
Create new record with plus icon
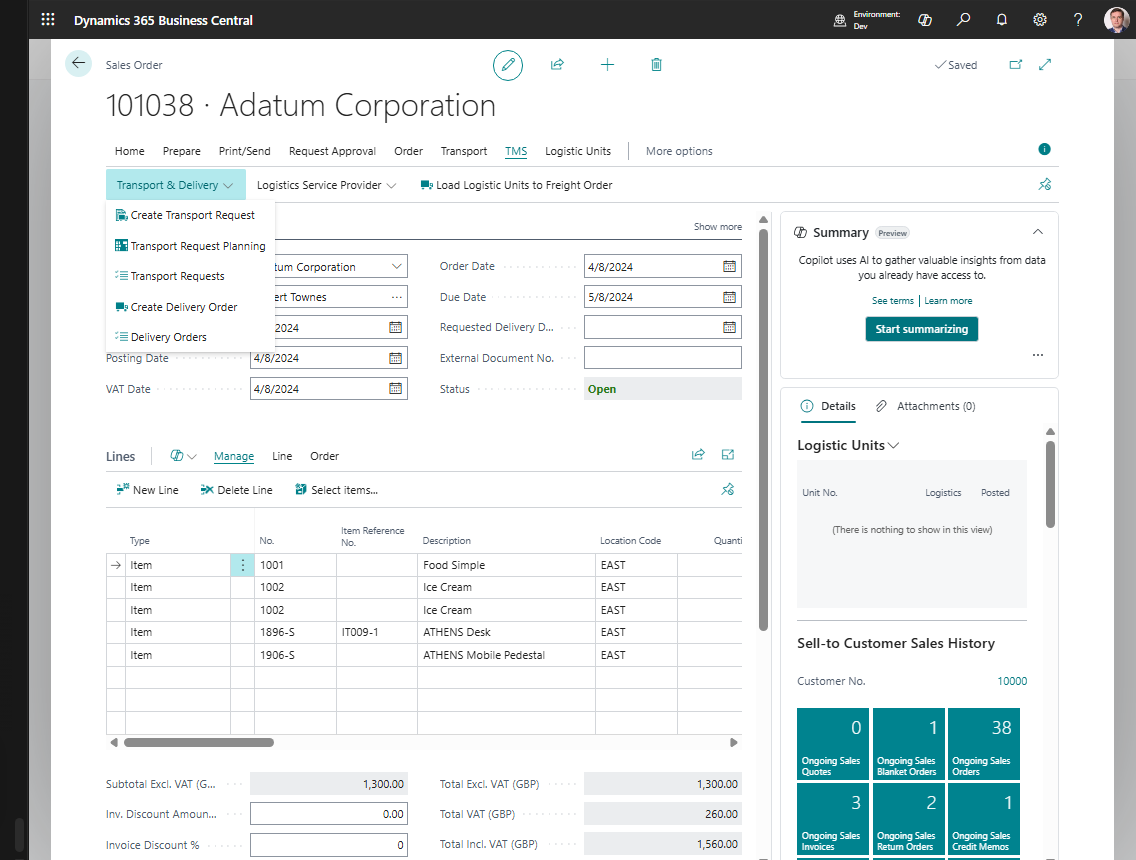(607, 64)
